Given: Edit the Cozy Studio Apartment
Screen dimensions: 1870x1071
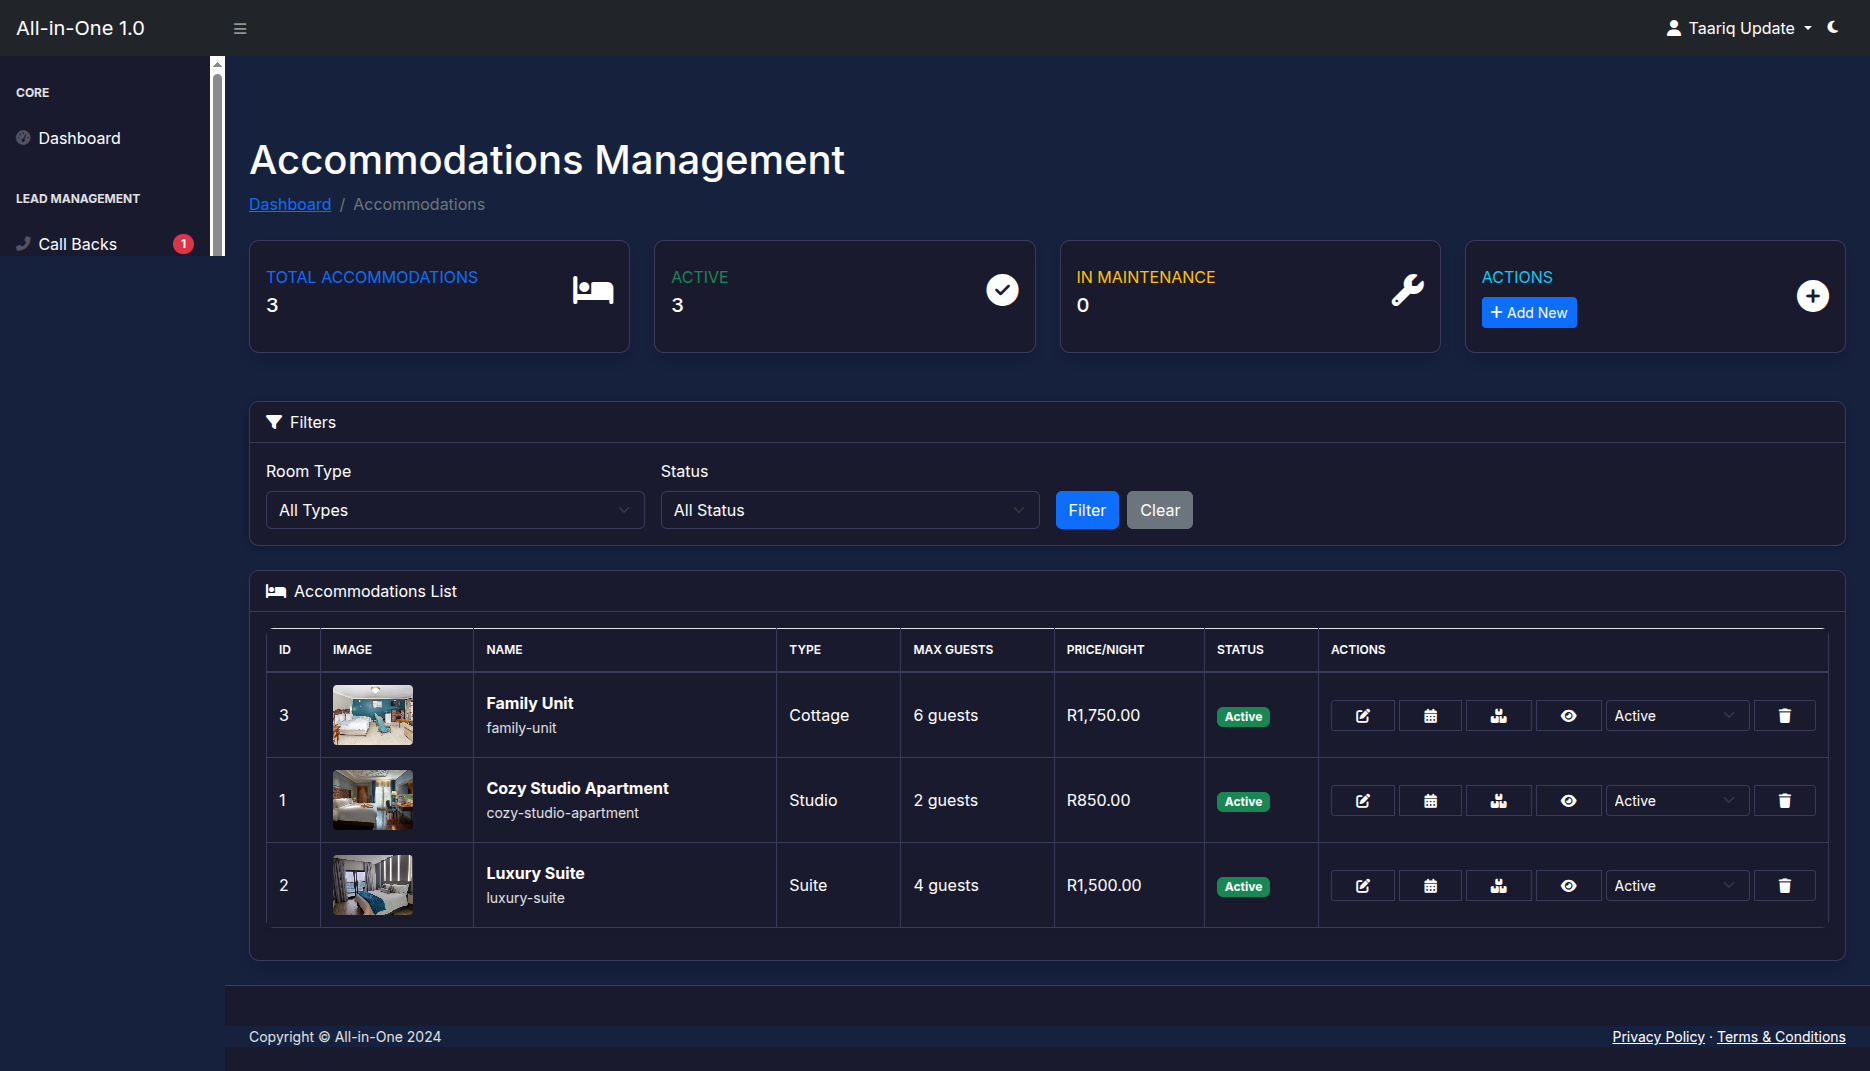Looking at the screenshot, I should point(1362,801).
